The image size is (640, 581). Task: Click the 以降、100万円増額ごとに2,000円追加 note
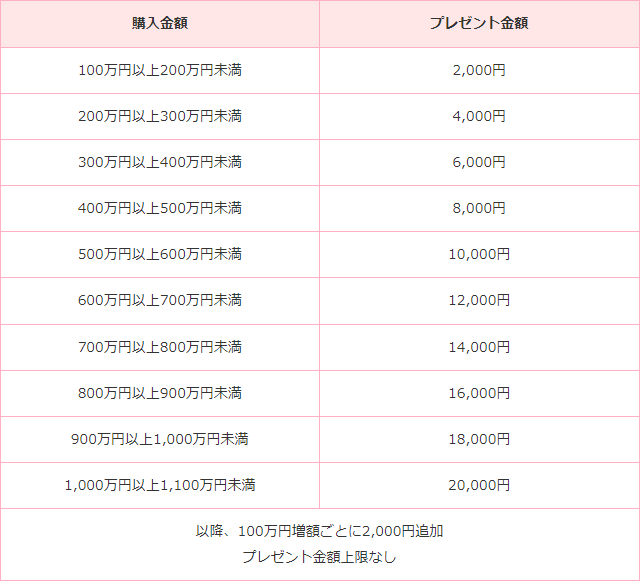pos(319,531)
